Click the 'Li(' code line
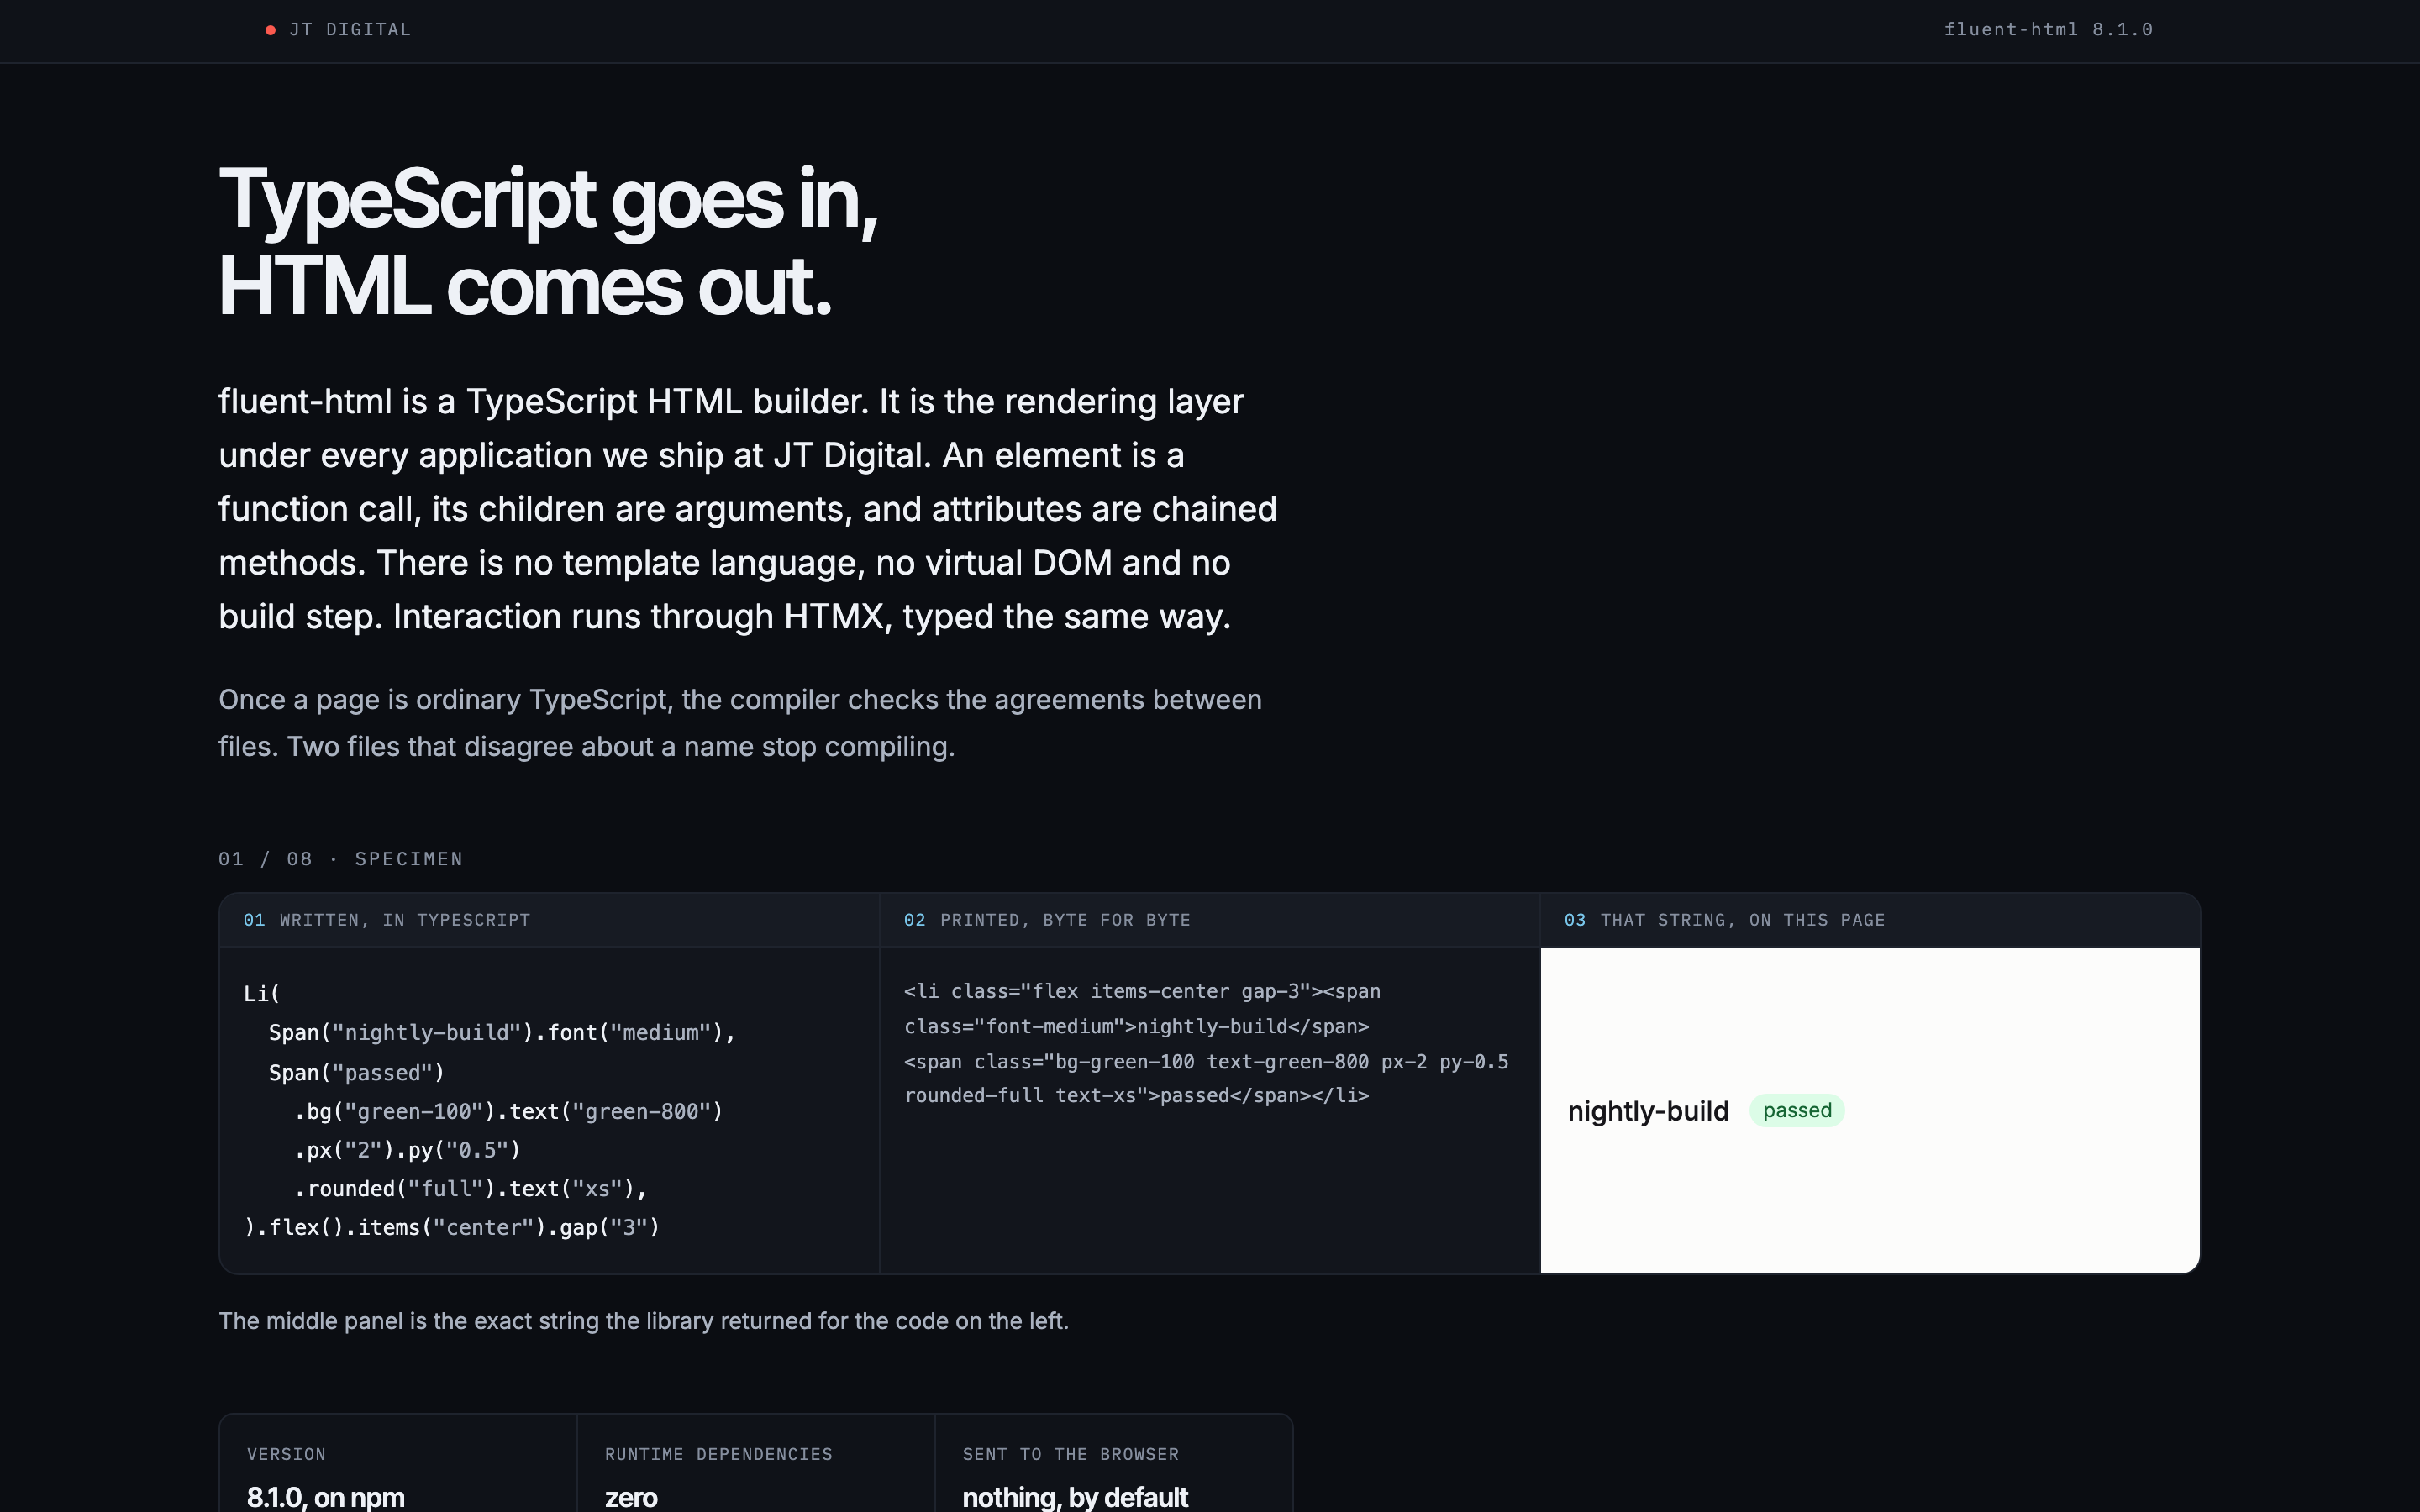This screenshot has width=2420, height=1512. (x=262, y=994)
